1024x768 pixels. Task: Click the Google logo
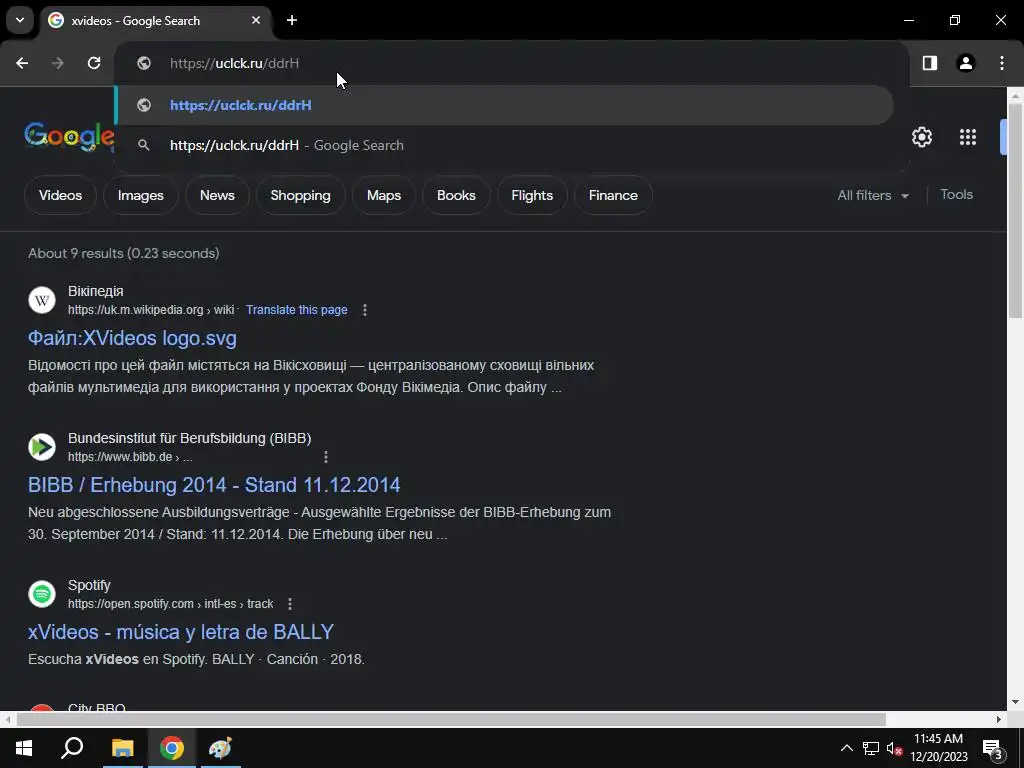(69, 136)
